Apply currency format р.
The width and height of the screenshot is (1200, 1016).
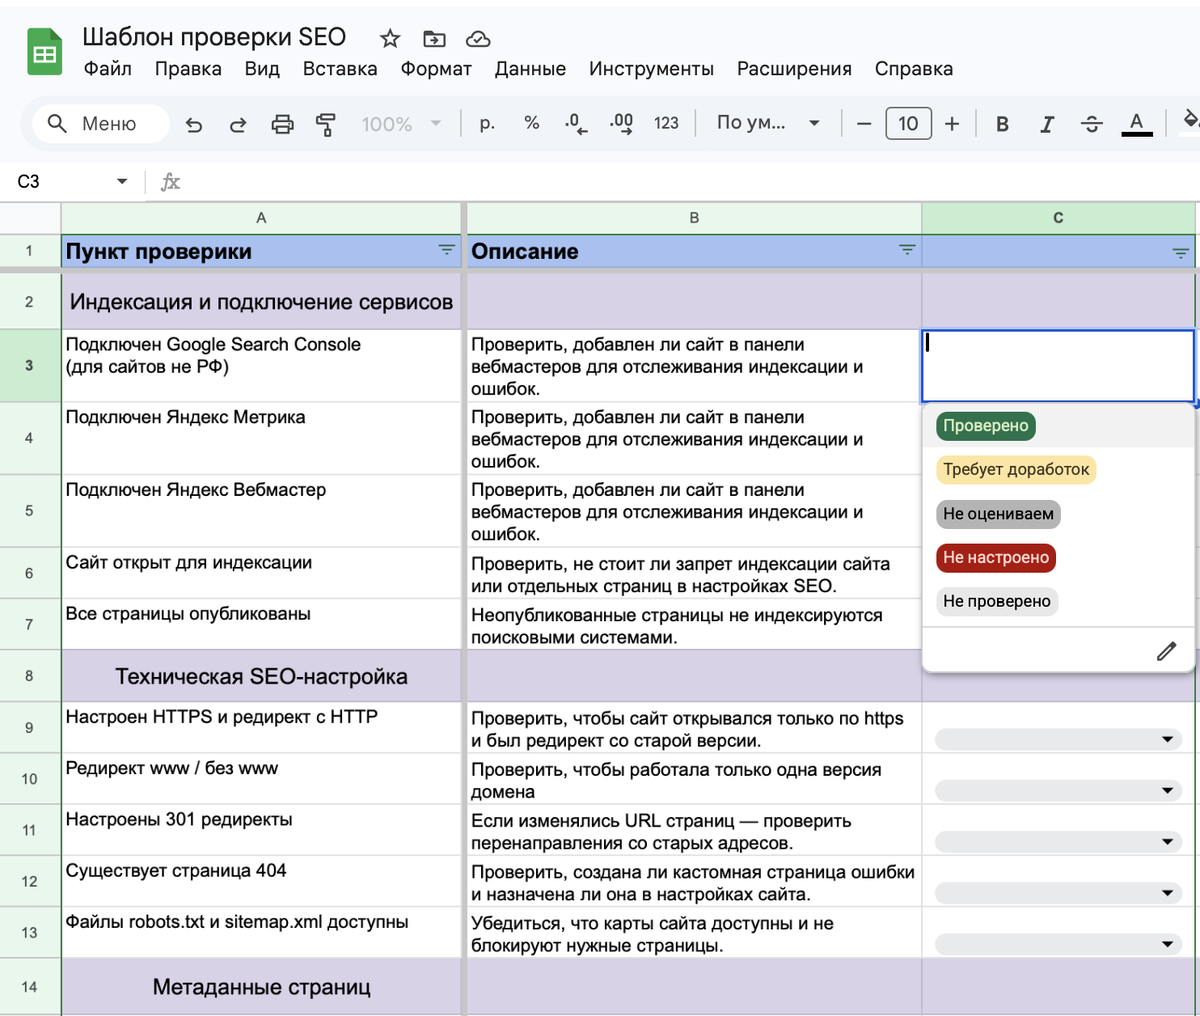pyautogui.click(x=487, y=123)
